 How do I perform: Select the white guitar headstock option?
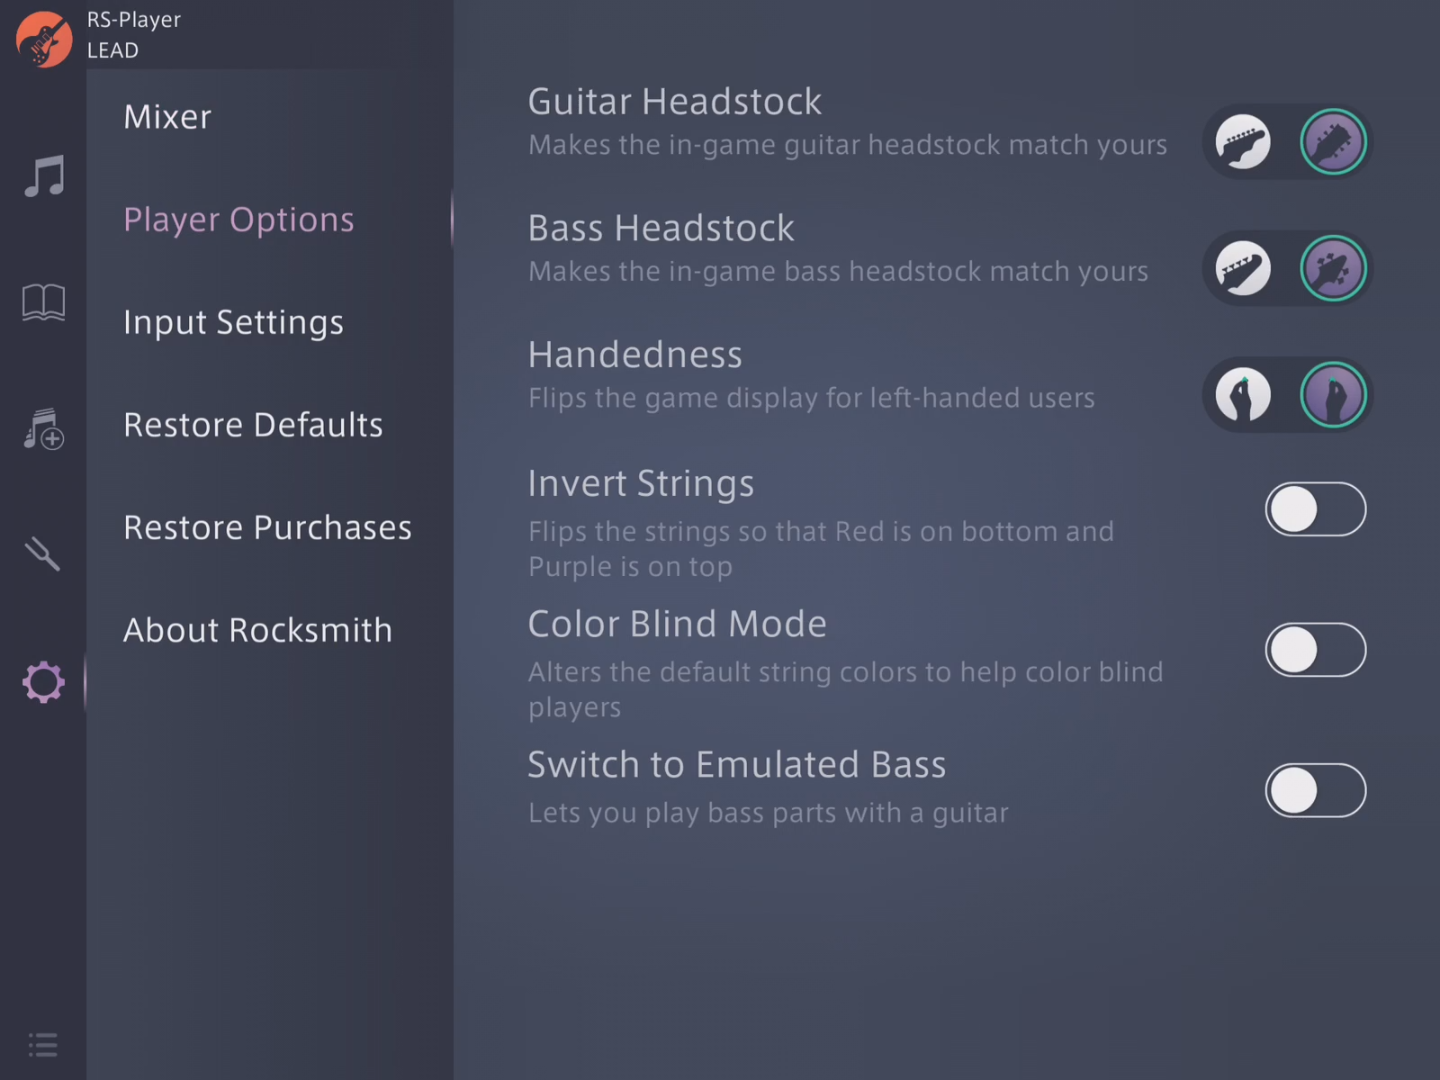coord(1243,142)
